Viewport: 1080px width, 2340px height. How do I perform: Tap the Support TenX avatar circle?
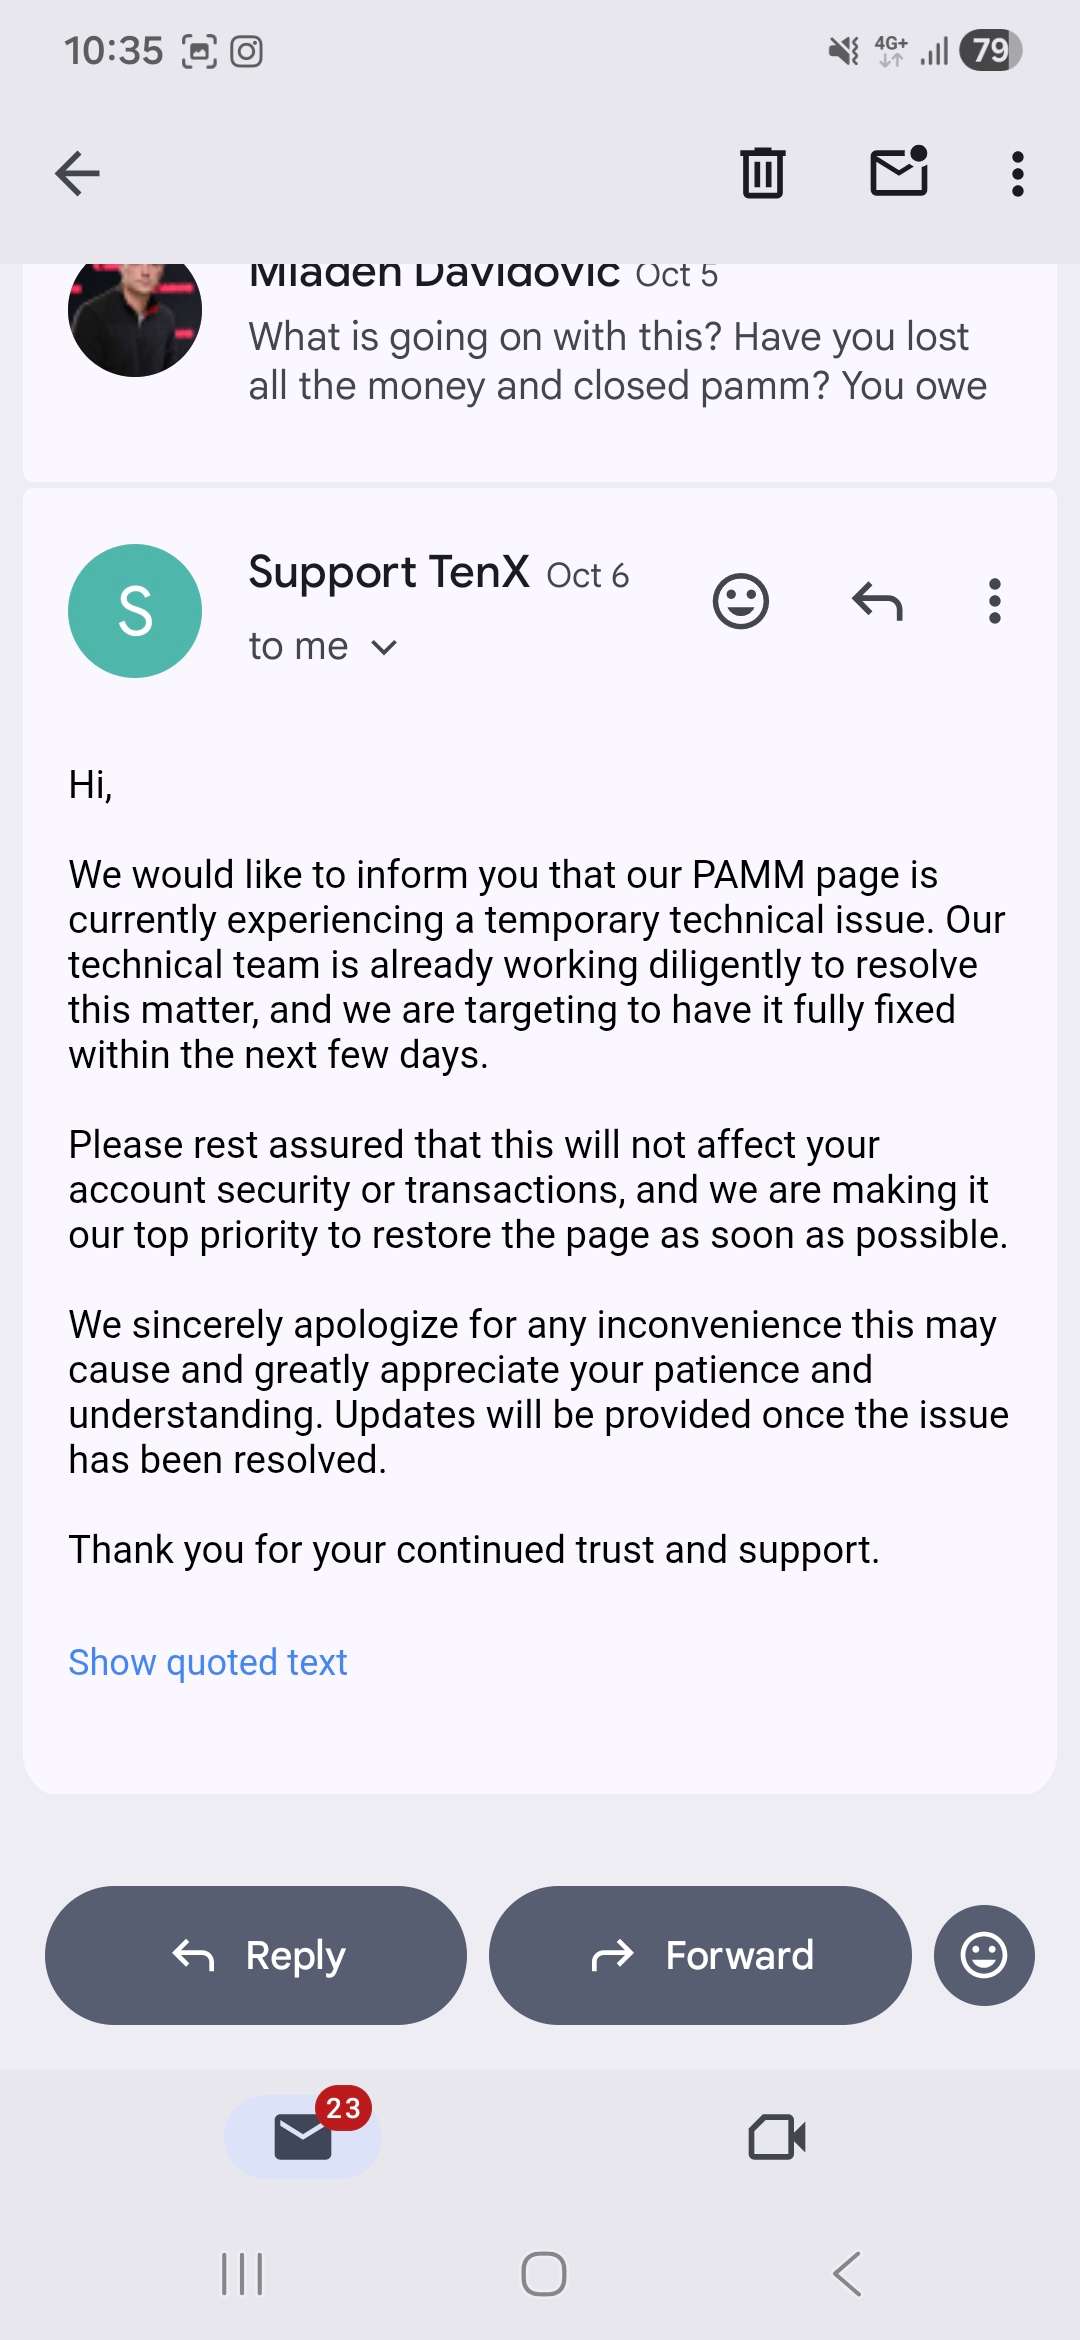[x=135, y=611]
